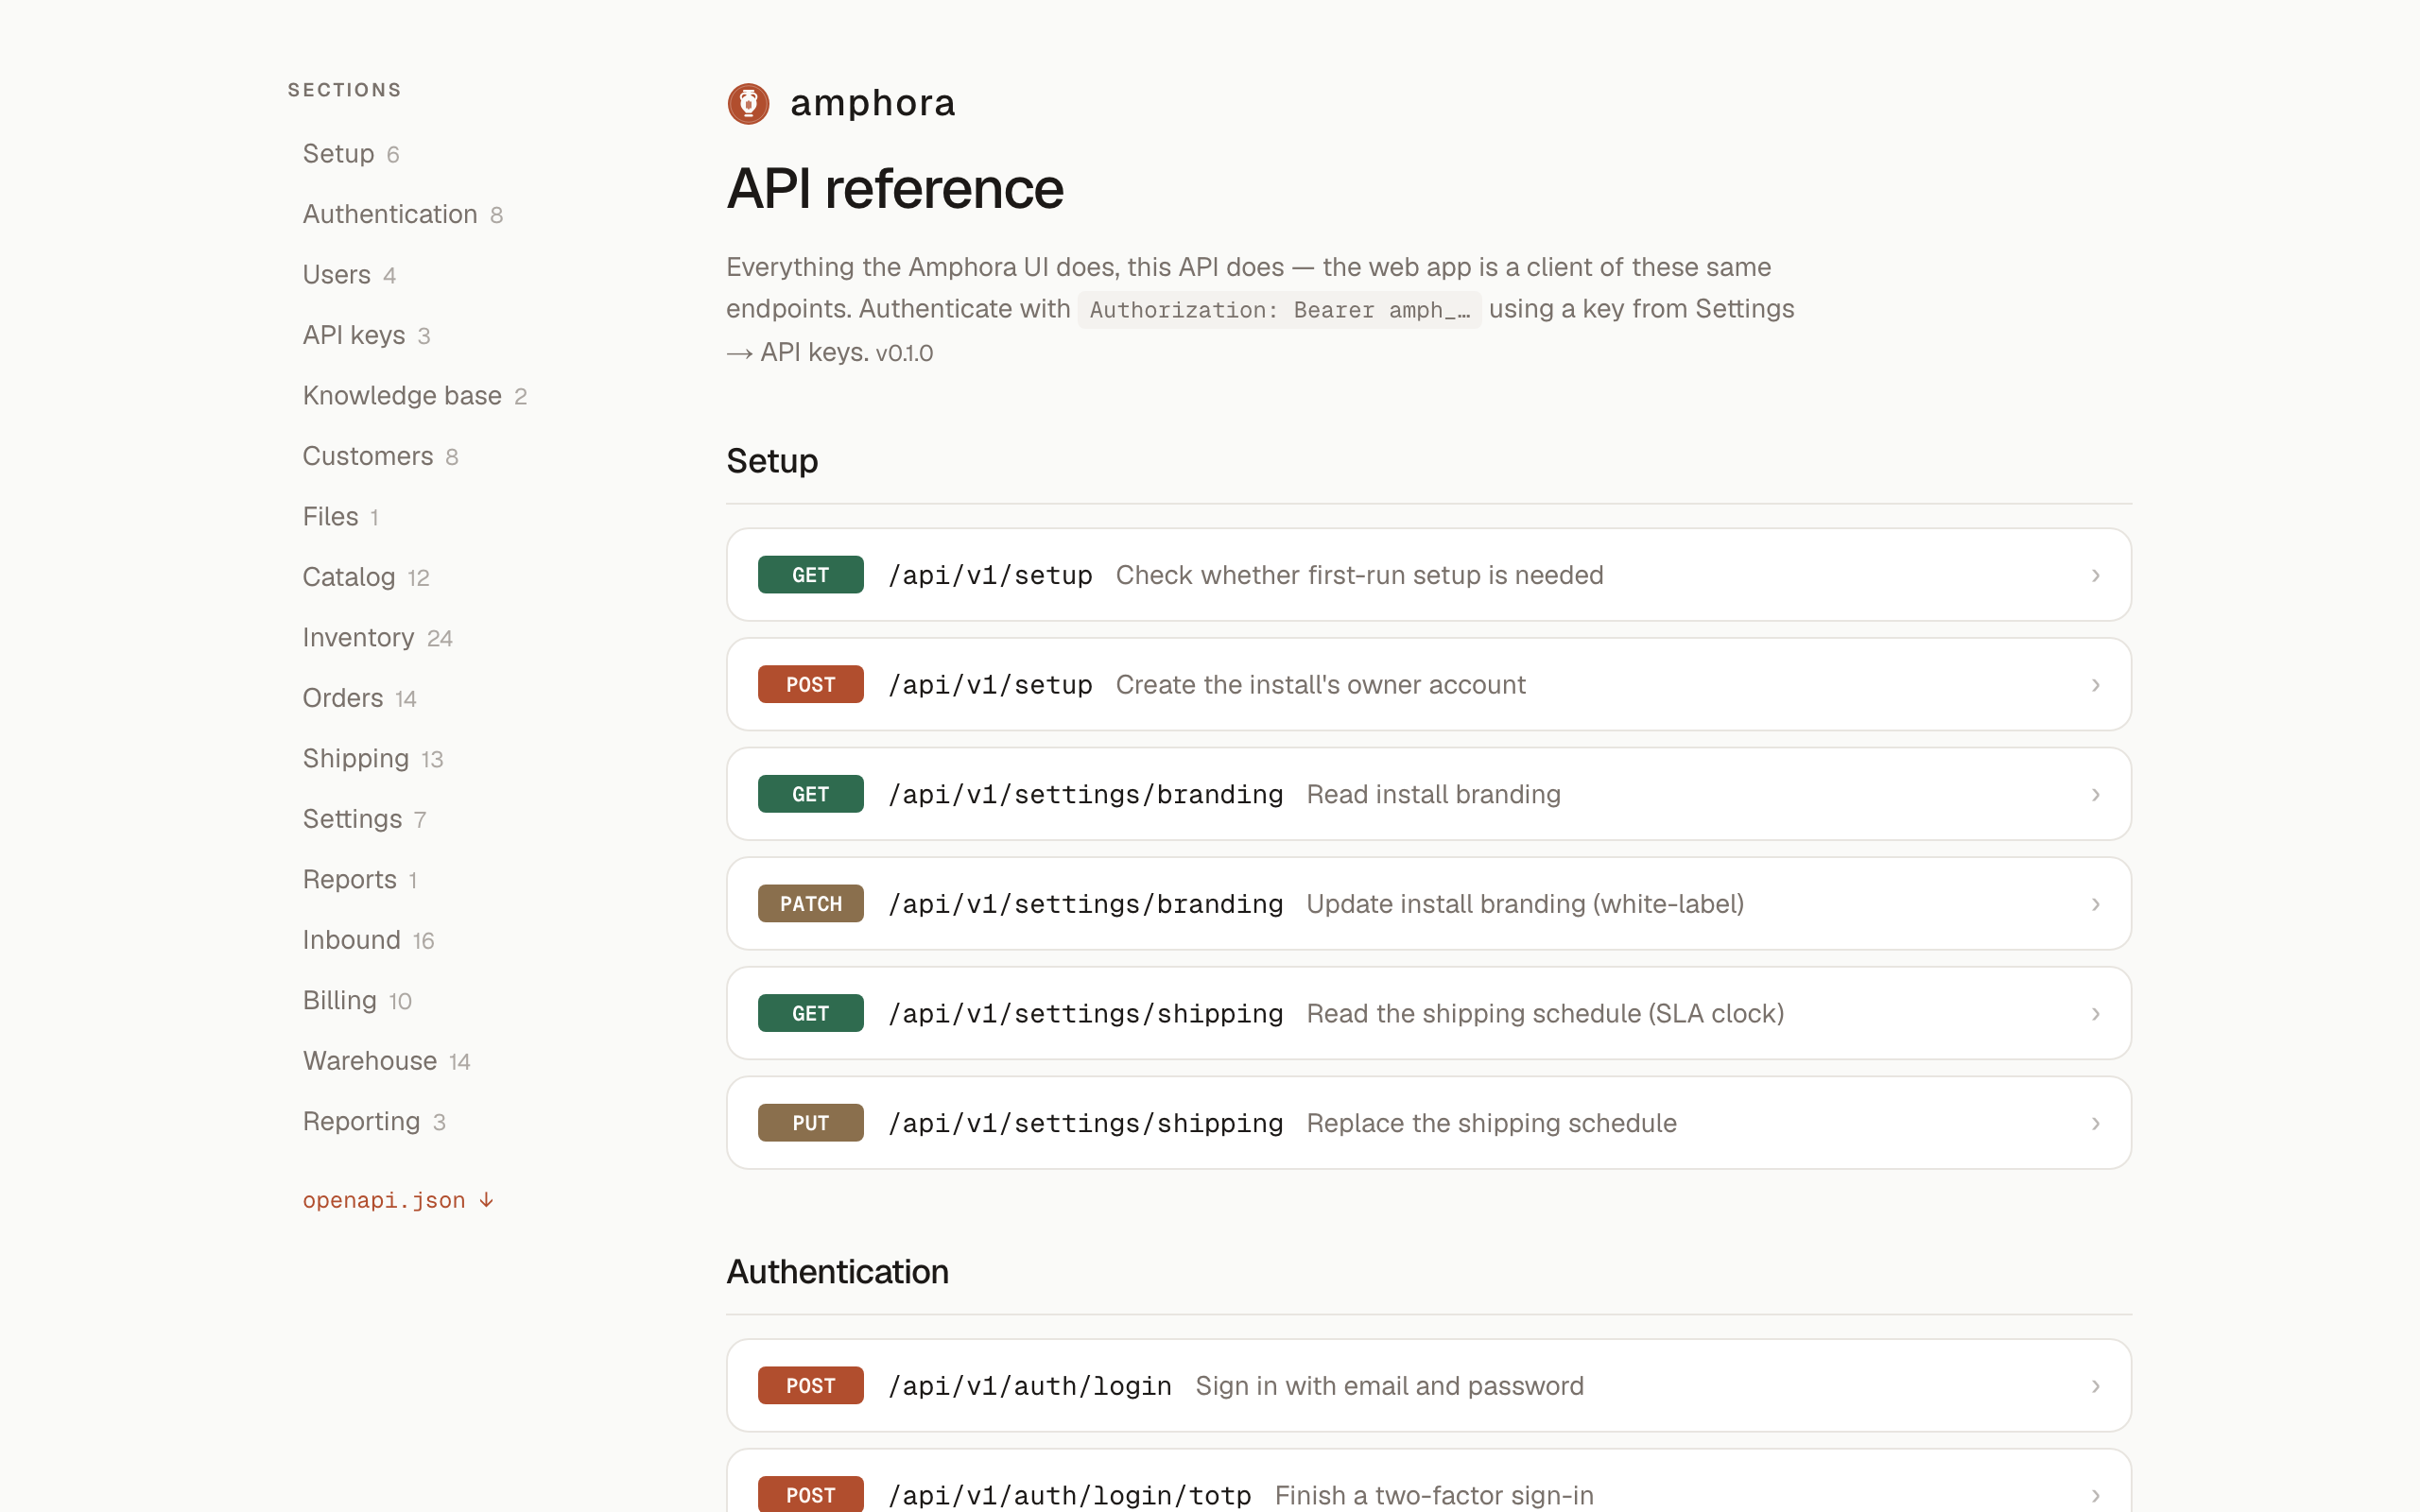Expand GET /api/v1/settings/branding chevron
Viewport: 2420px width, 1512px height.
(x=2095, y=794)
